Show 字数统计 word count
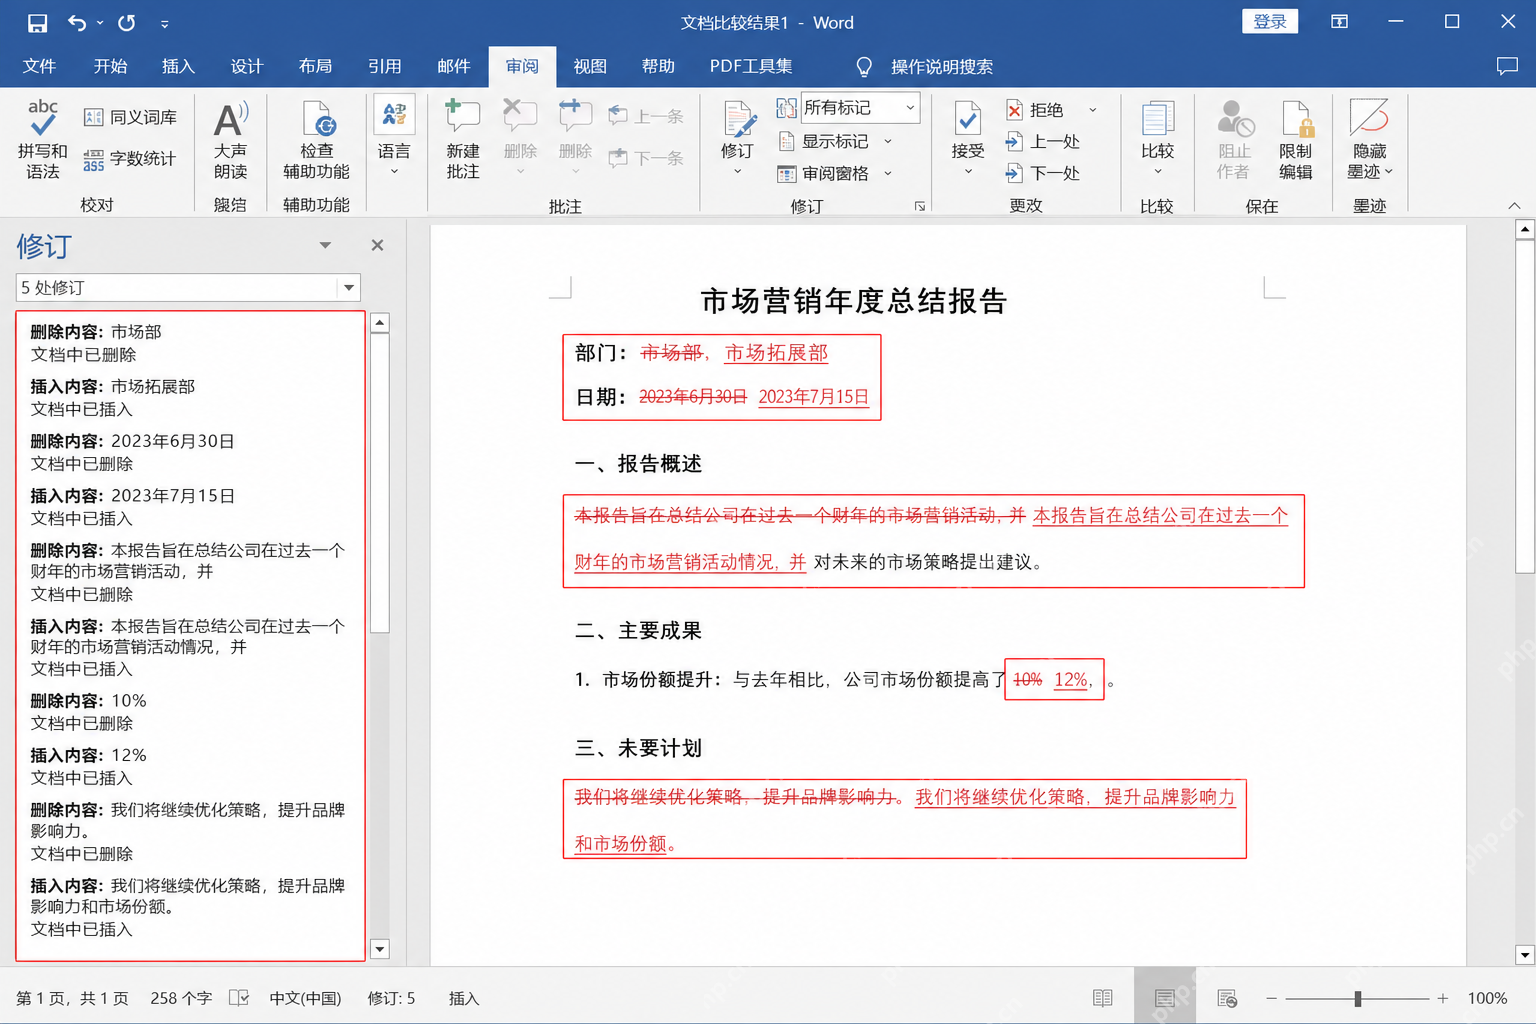Viewport: 1536px width, 1024px height. [x=130, y=158]
